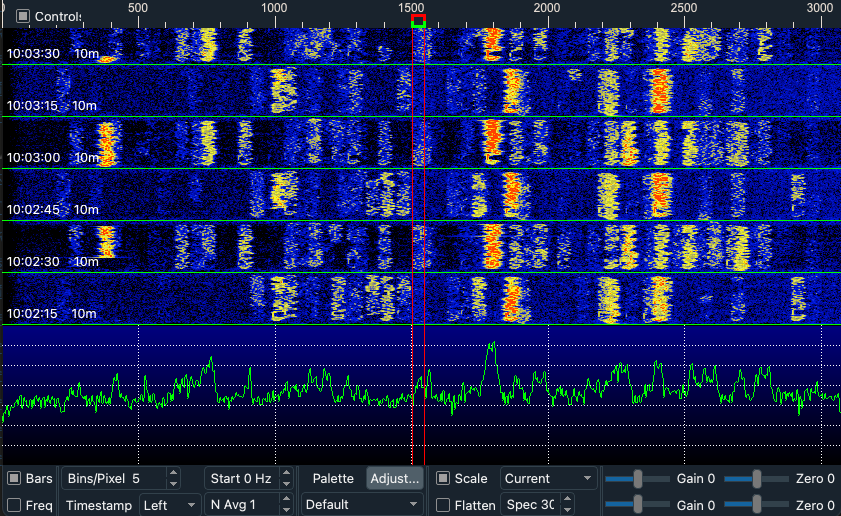This screenshot has width=841, height=516.
Task: Decrease the N Avg value
Action: pos(286,510)
